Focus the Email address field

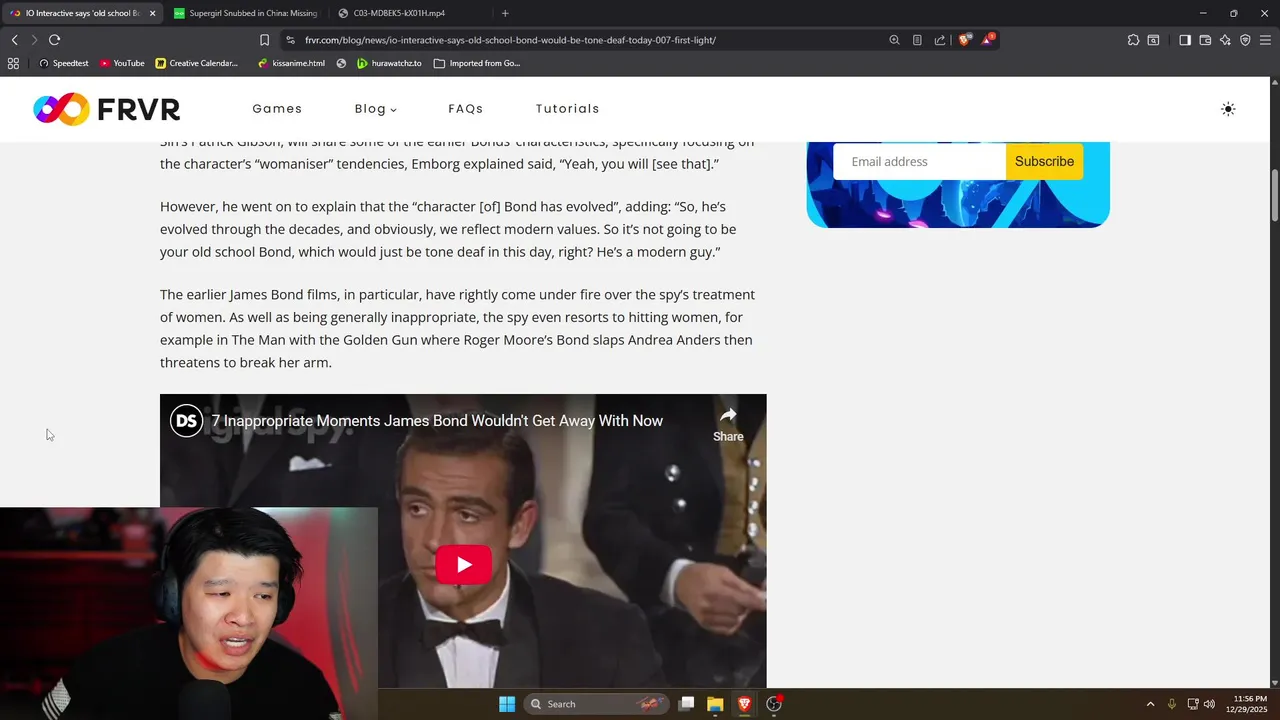tap(919, 161)
